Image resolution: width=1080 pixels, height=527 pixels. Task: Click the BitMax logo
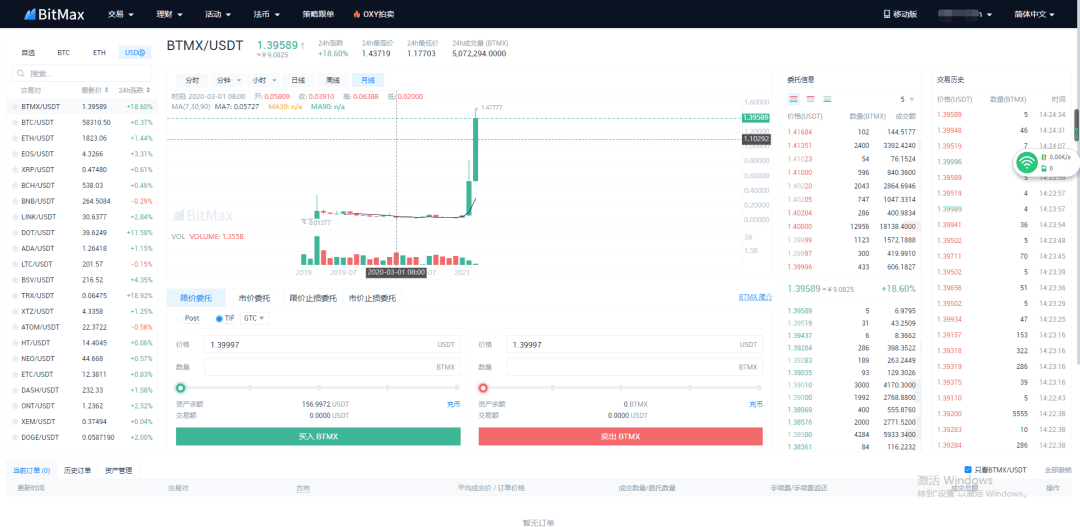[56, 14]
